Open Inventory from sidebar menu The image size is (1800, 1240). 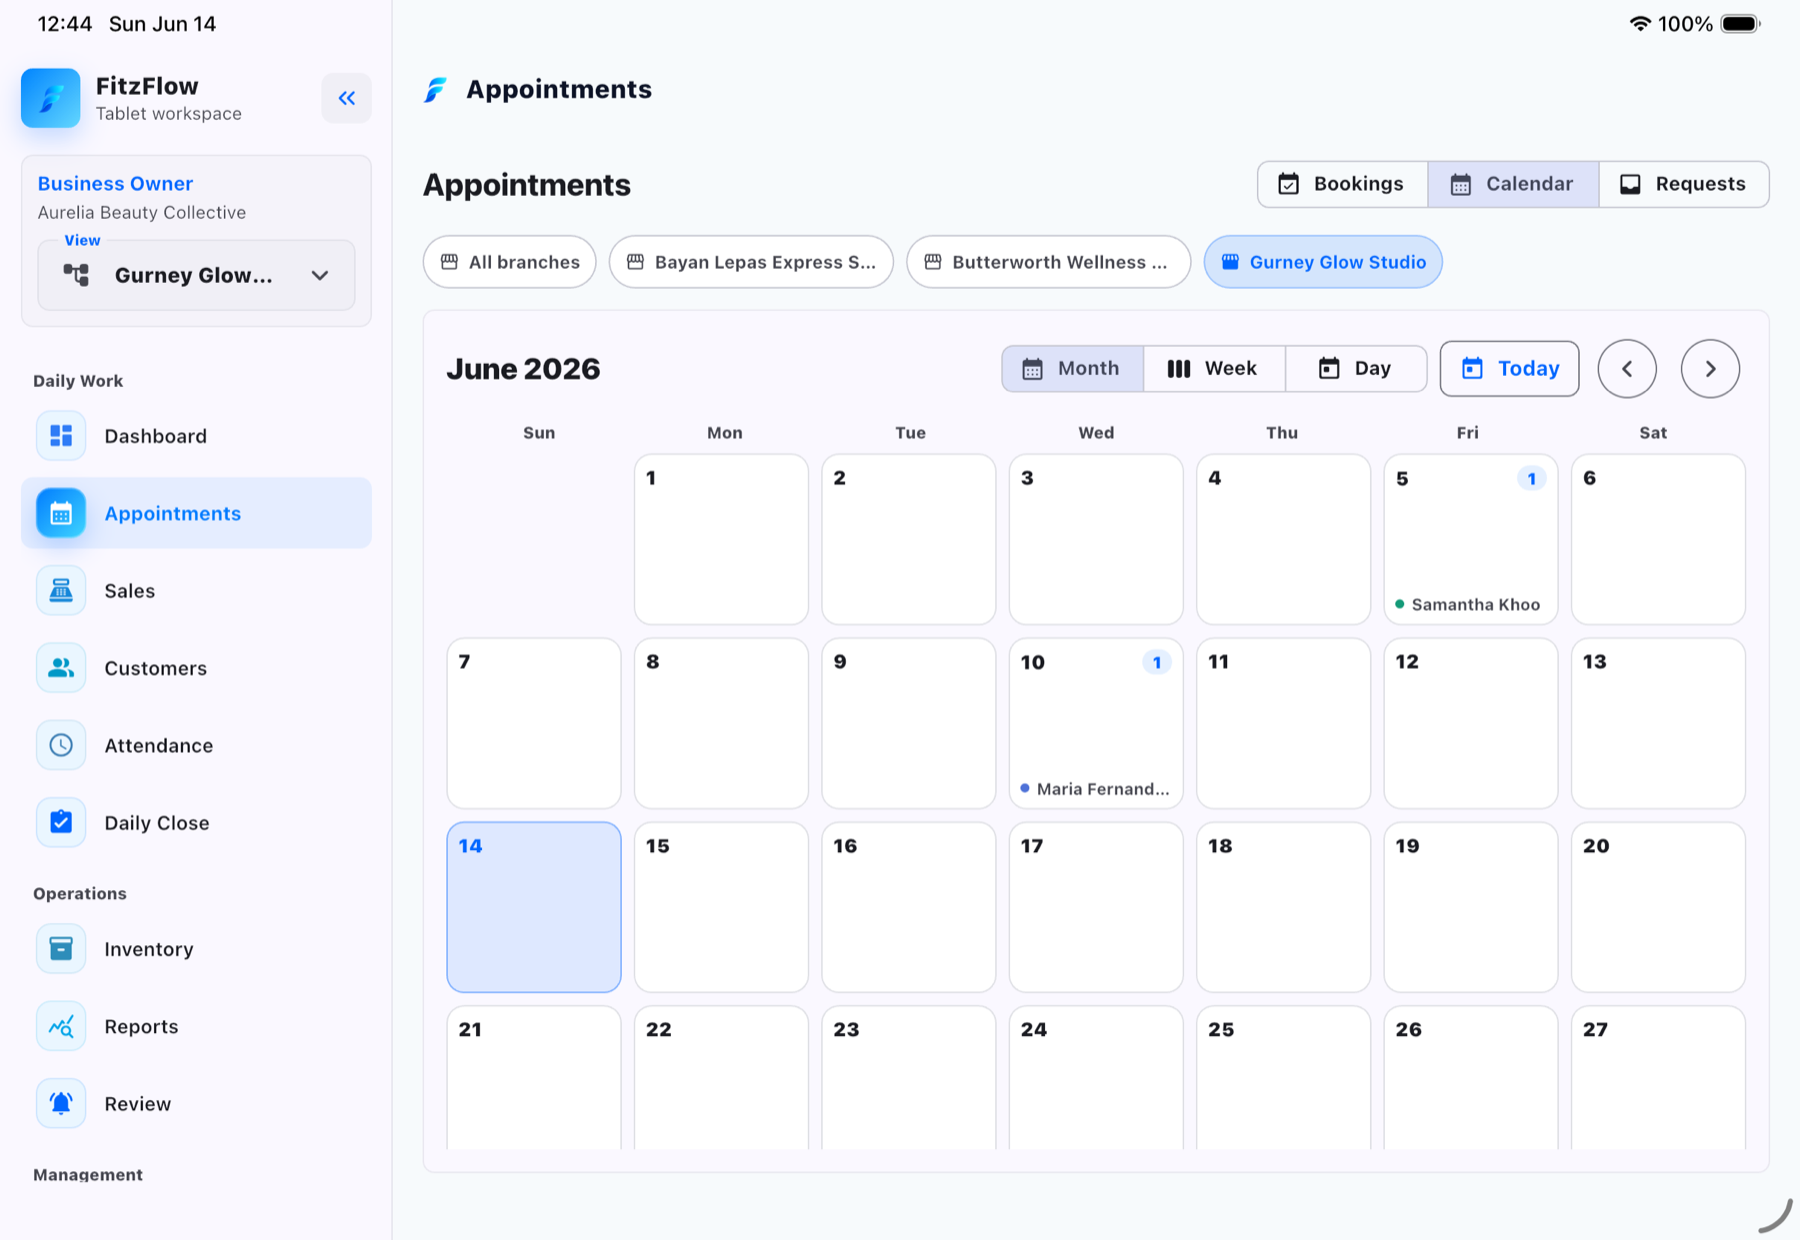196,949
